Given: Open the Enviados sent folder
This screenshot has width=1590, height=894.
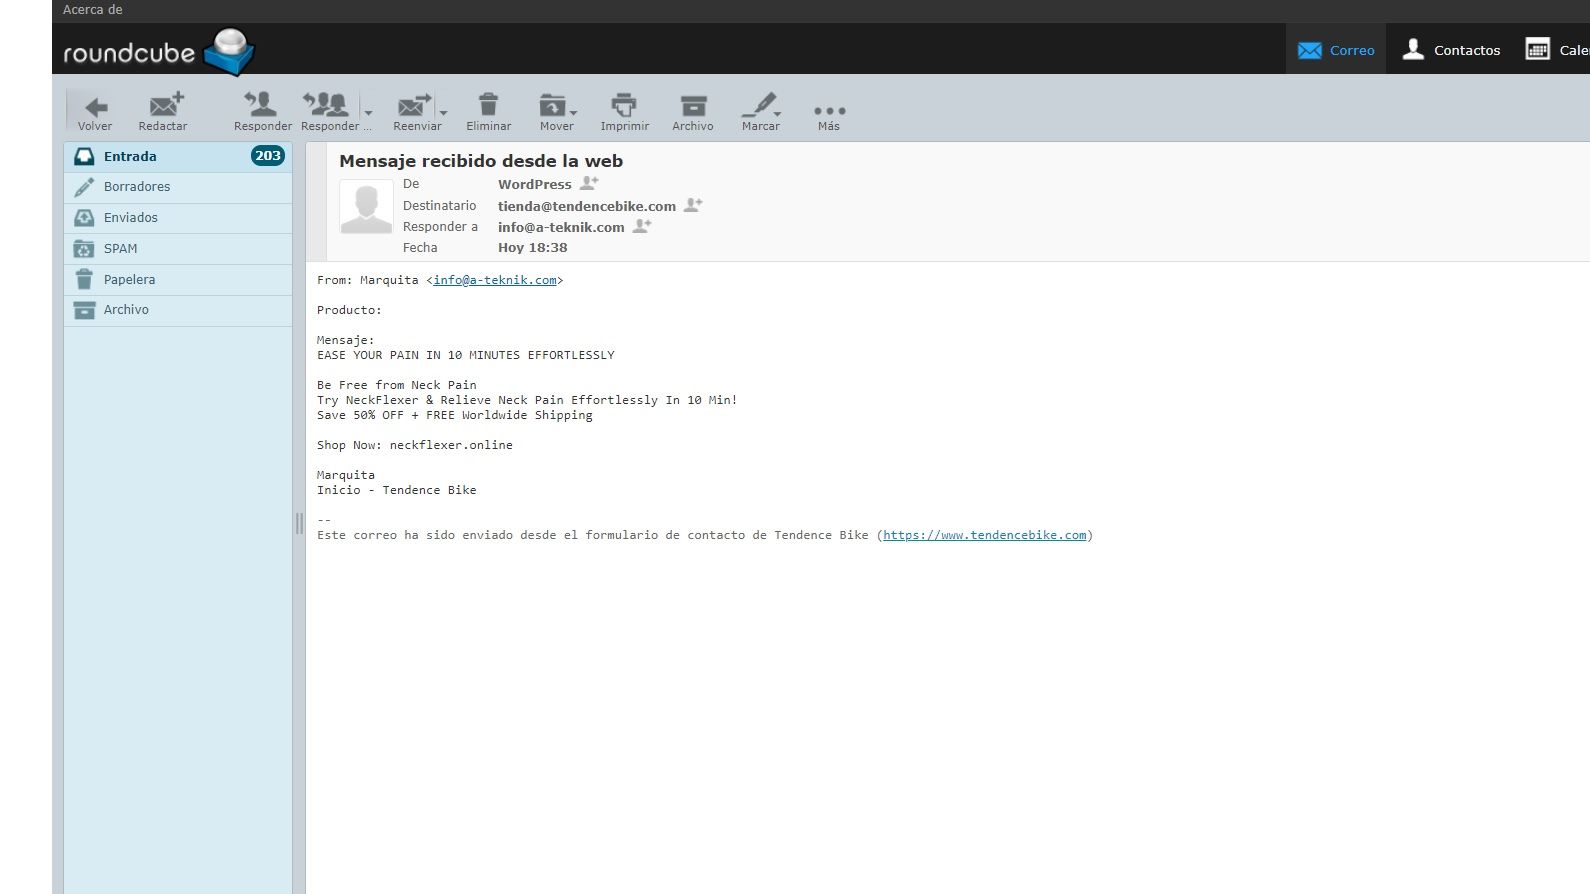Looking at the screenshot, I should (178, 218).
